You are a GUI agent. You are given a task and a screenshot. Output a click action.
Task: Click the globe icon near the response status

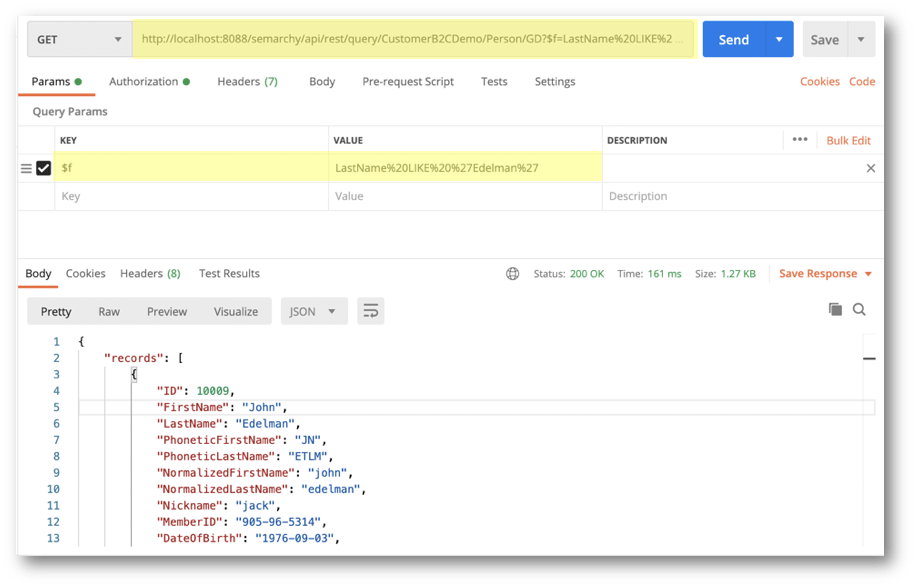click(x=513, y=273)
